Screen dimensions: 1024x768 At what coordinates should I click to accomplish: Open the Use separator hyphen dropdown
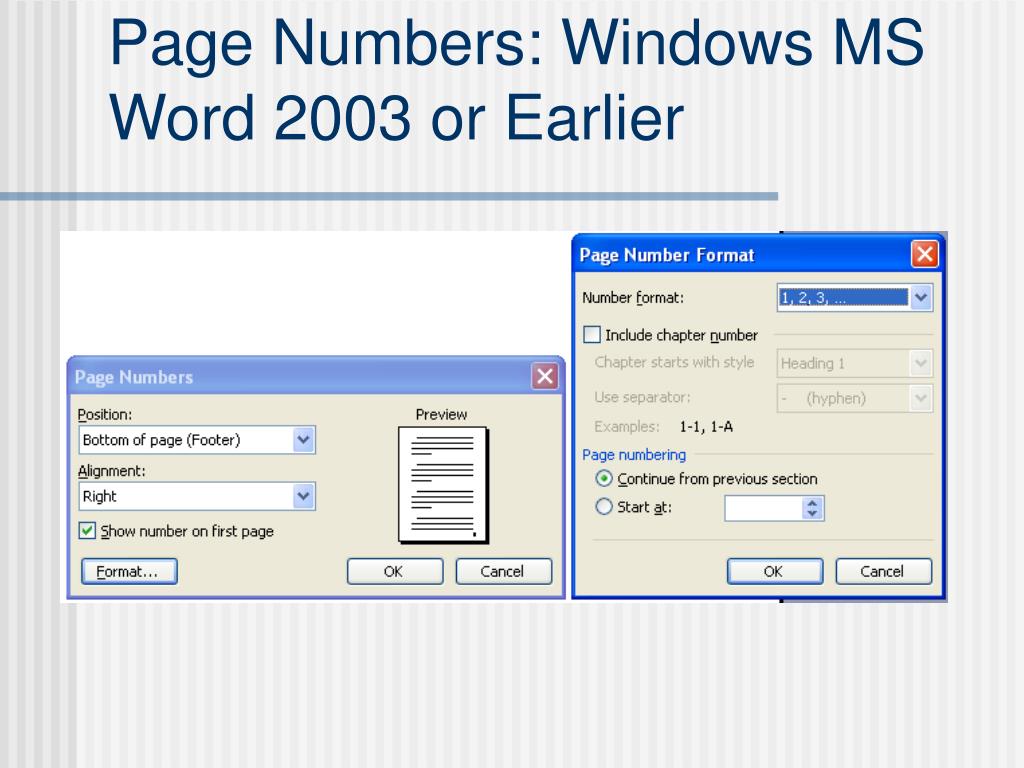[x=855, y=398]
